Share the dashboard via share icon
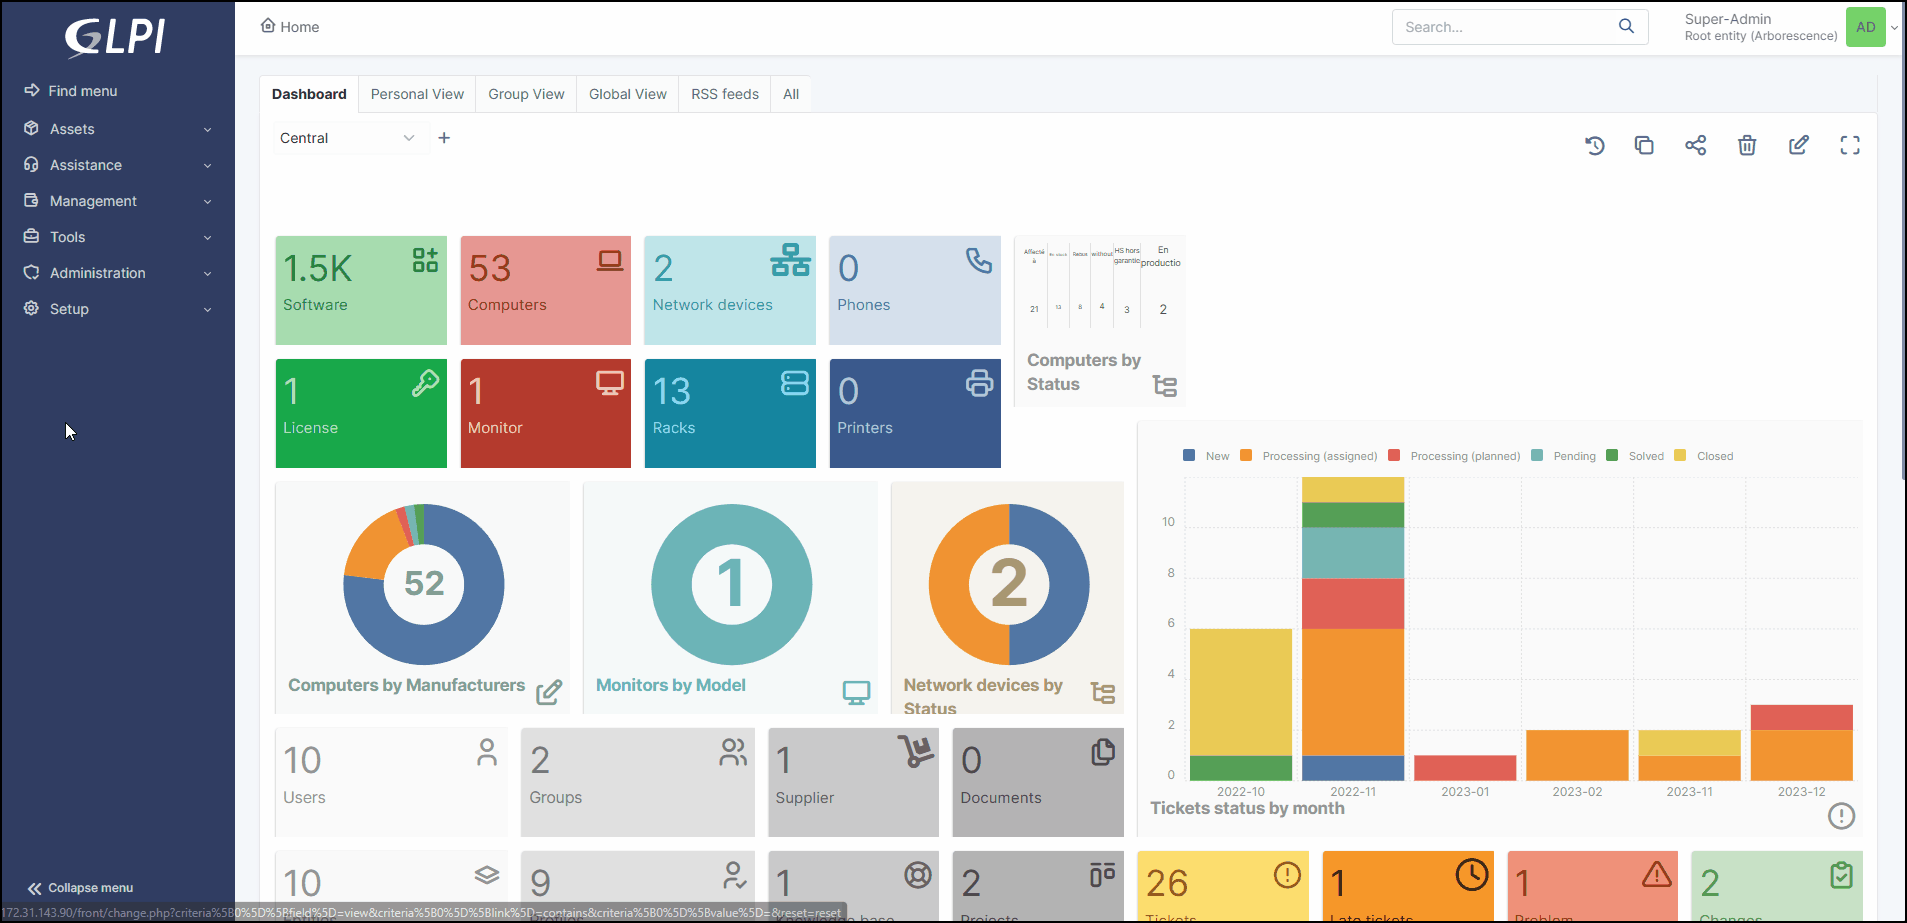The image size is (1907, 923). (x=1696, y=145)
